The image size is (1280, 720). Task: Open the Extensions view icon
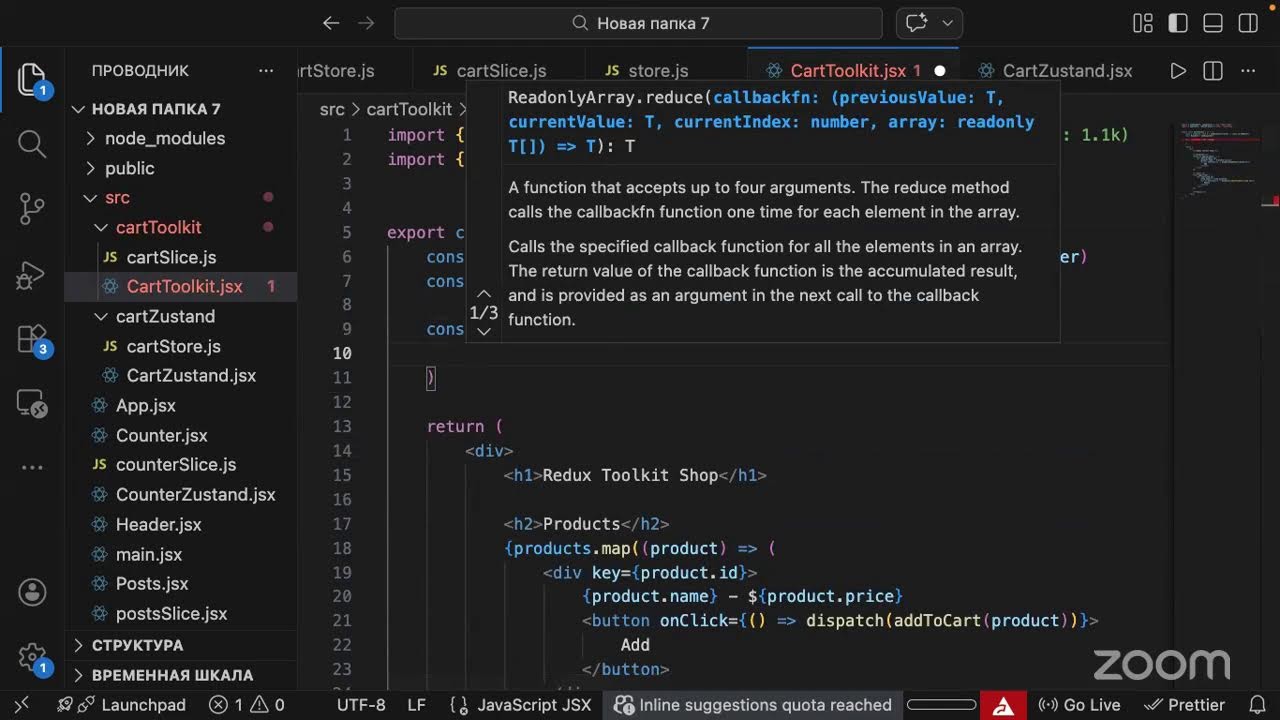click(x=32, y=340)
